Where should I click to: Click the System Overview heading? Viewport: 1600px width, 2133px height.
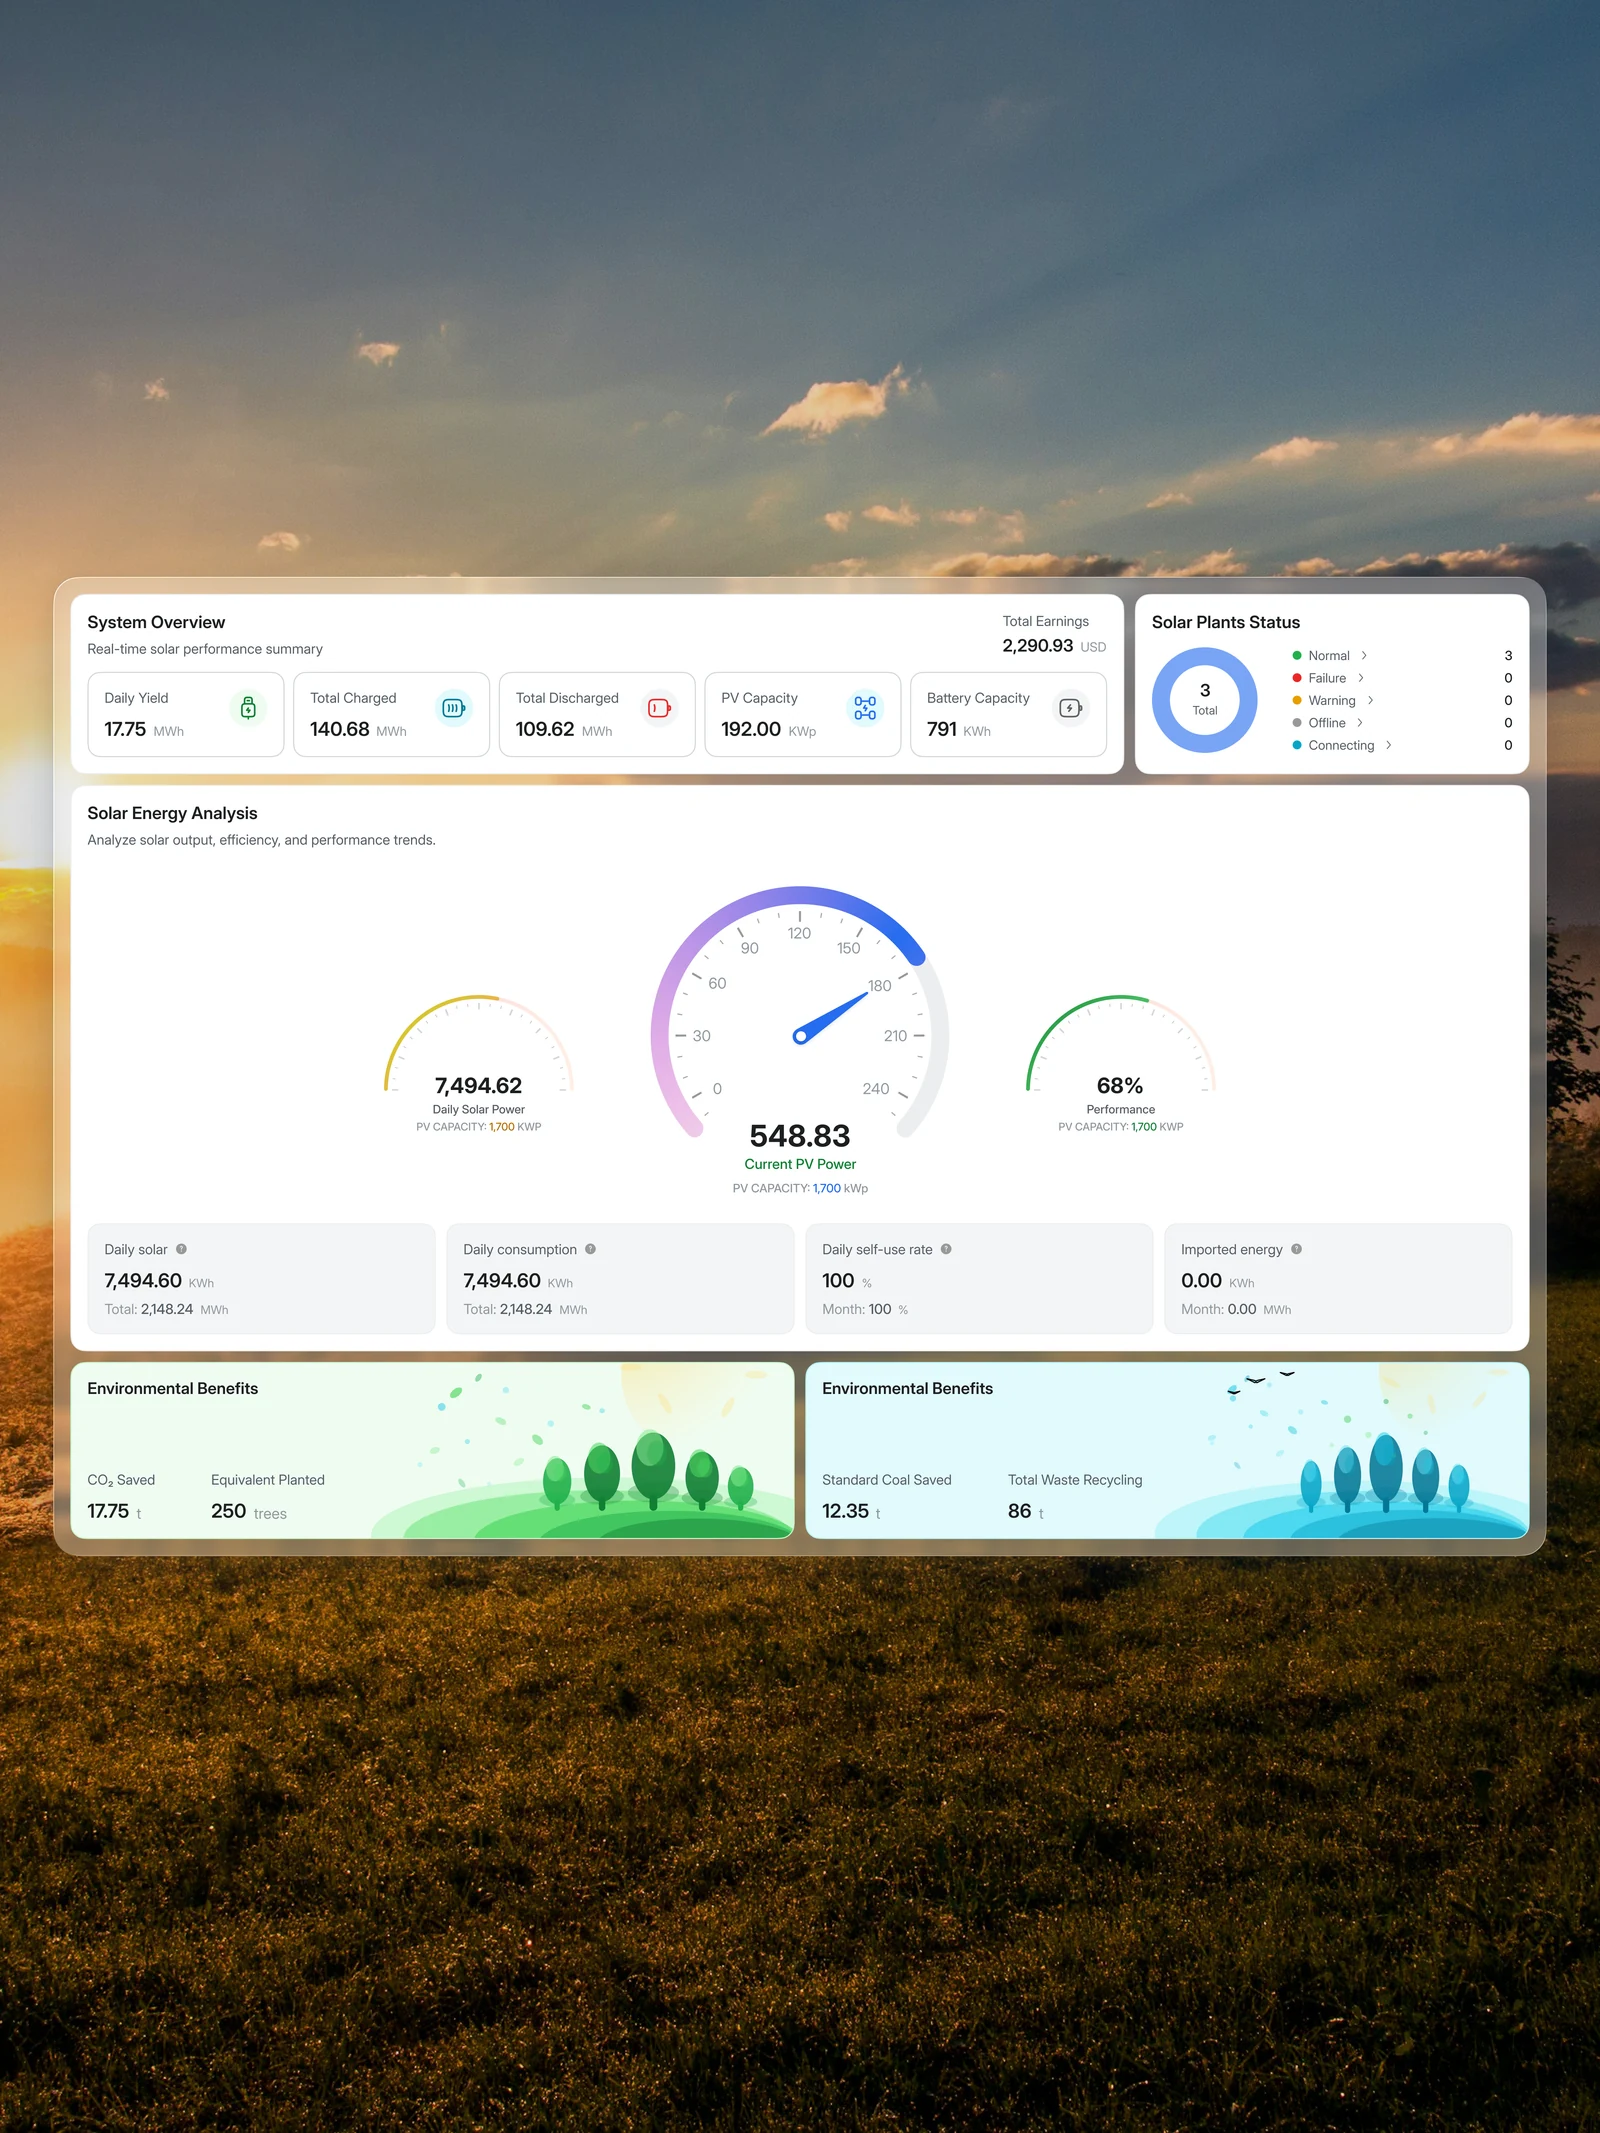[156, 622]
